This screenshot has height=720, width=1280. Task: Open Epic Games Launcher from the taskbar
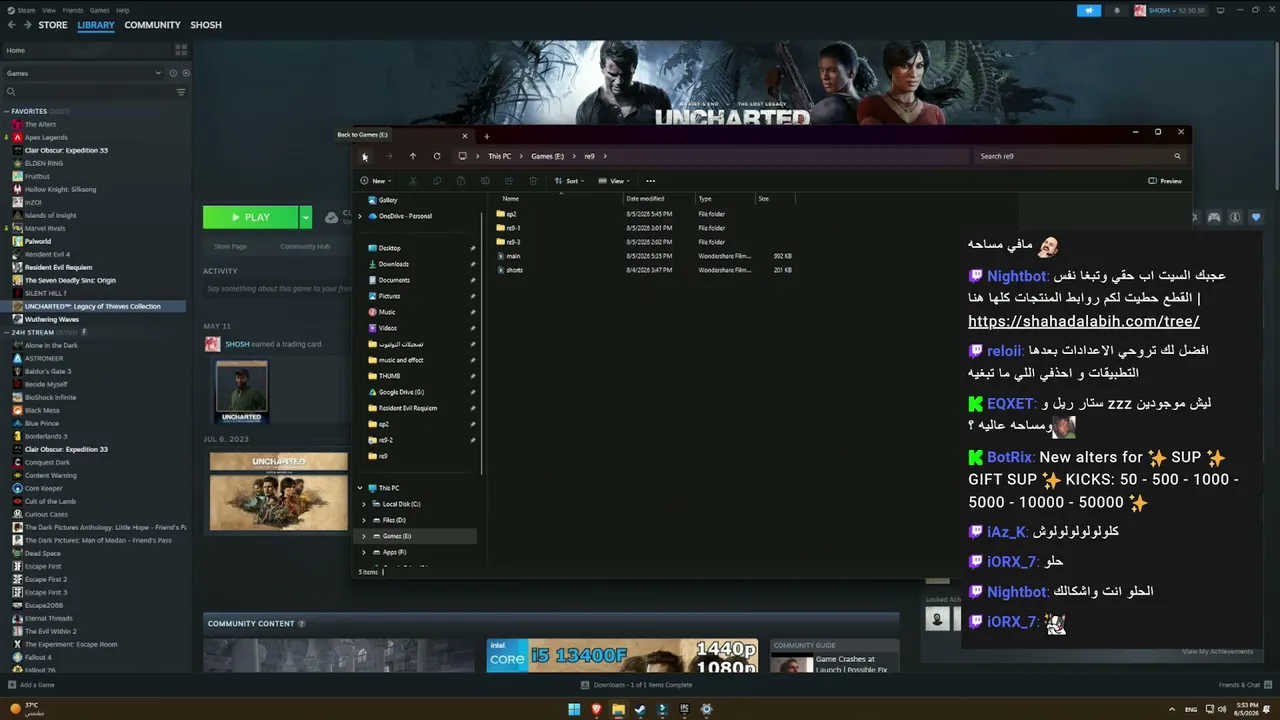point(684,709)
